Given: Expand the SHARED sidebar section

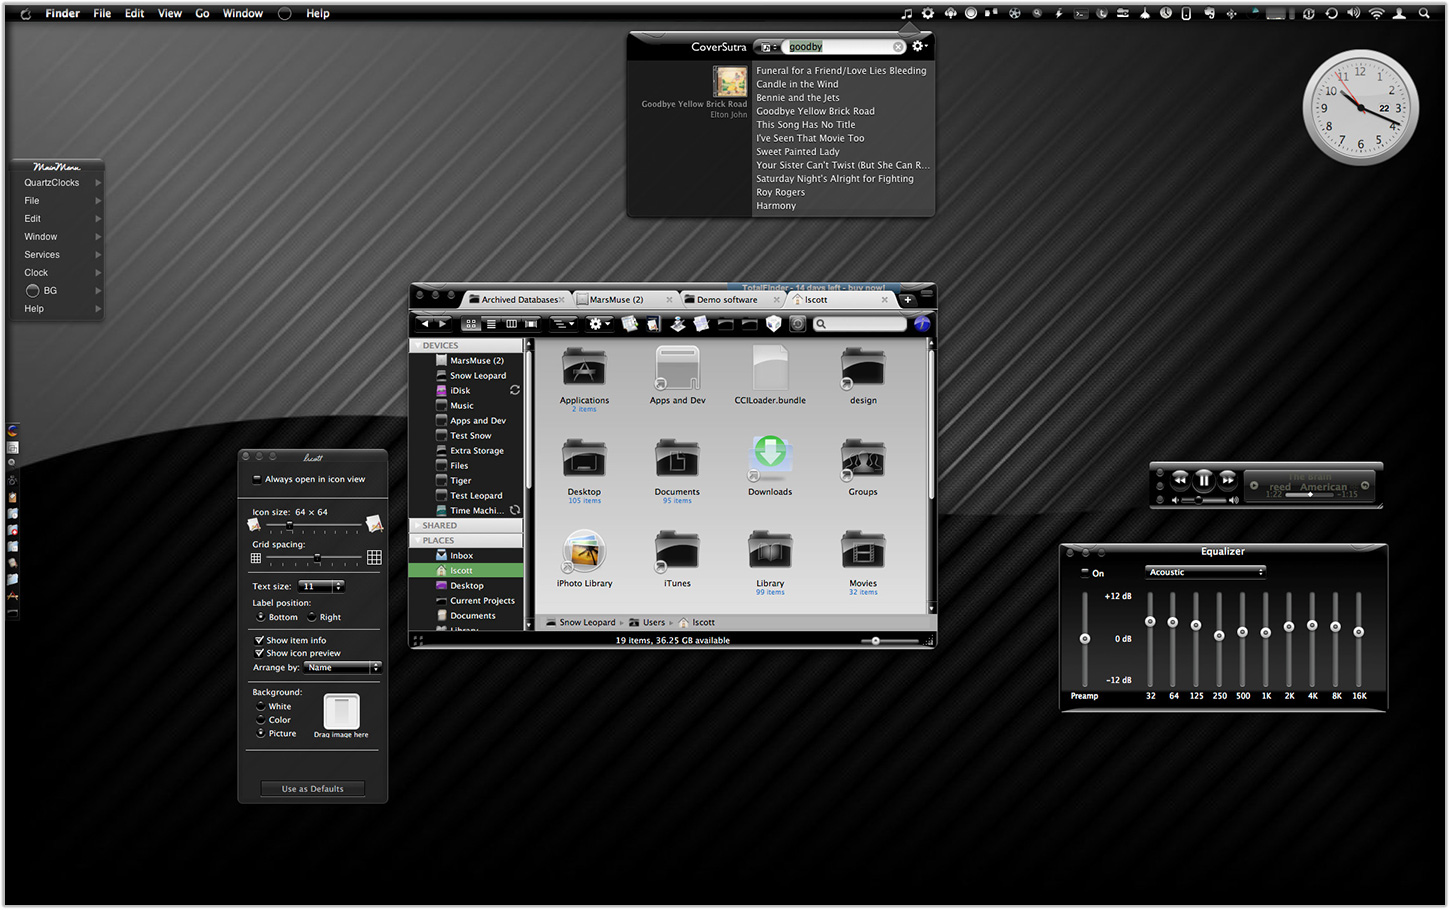Looking at the screenshot, I should [416, 525].
